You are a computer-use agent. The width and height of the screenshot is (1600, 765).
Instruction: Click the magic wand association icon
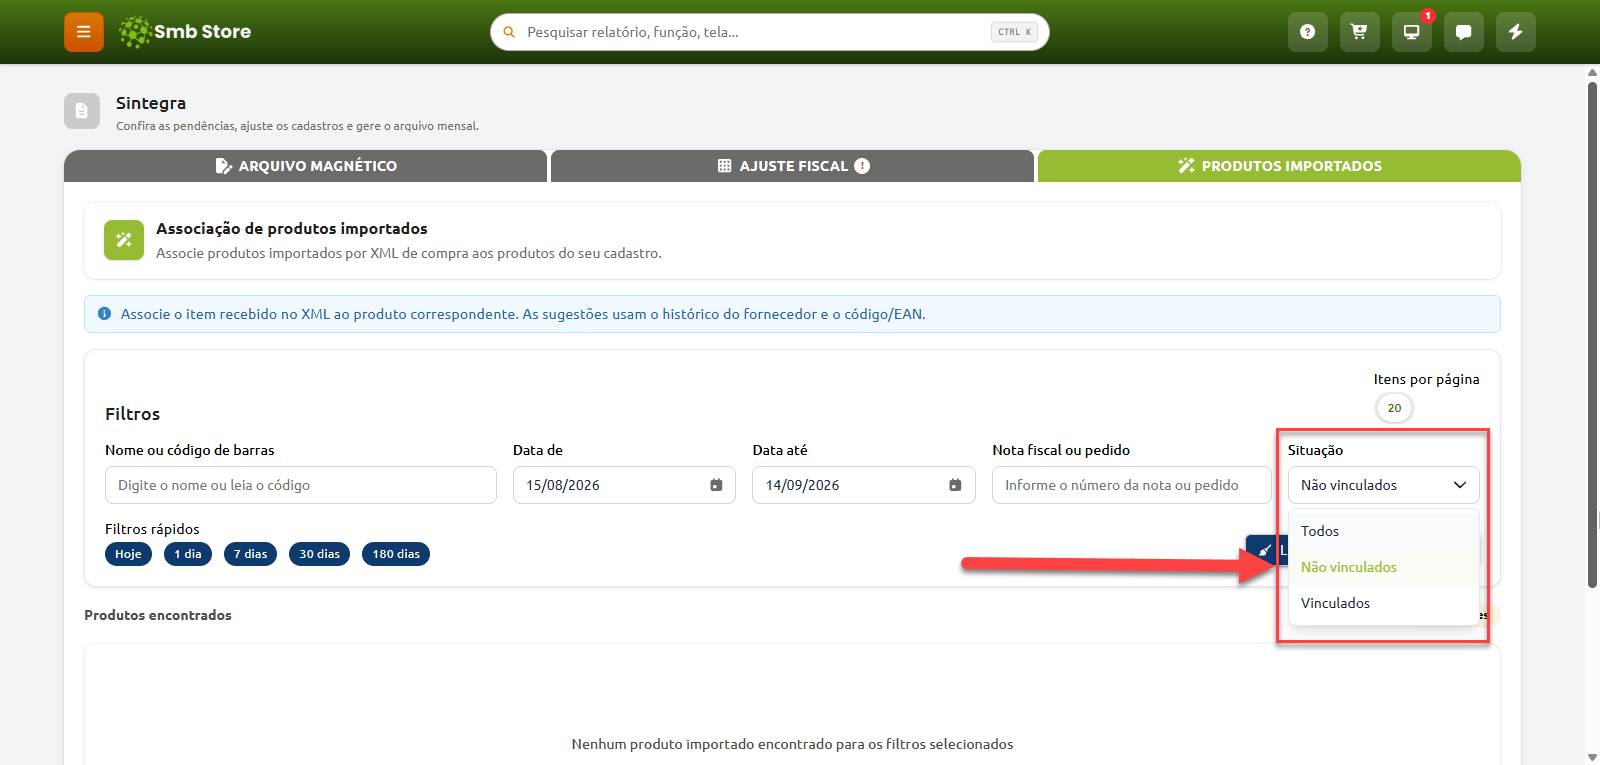click(x=124, y=240)
